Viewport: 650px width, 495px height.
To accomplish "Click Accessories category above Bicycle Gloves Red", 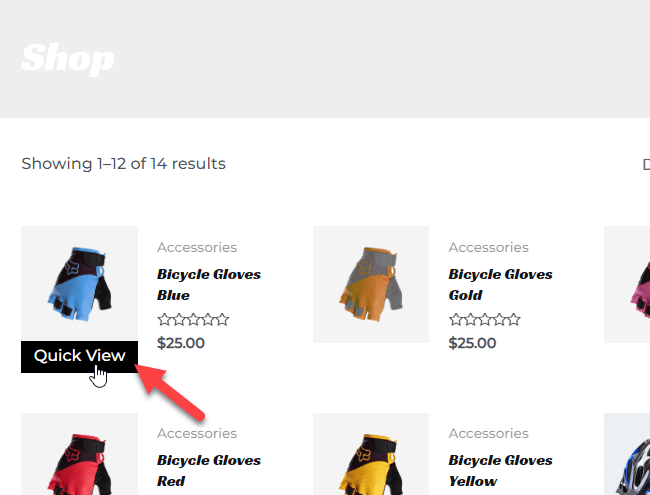I will 197,433.
